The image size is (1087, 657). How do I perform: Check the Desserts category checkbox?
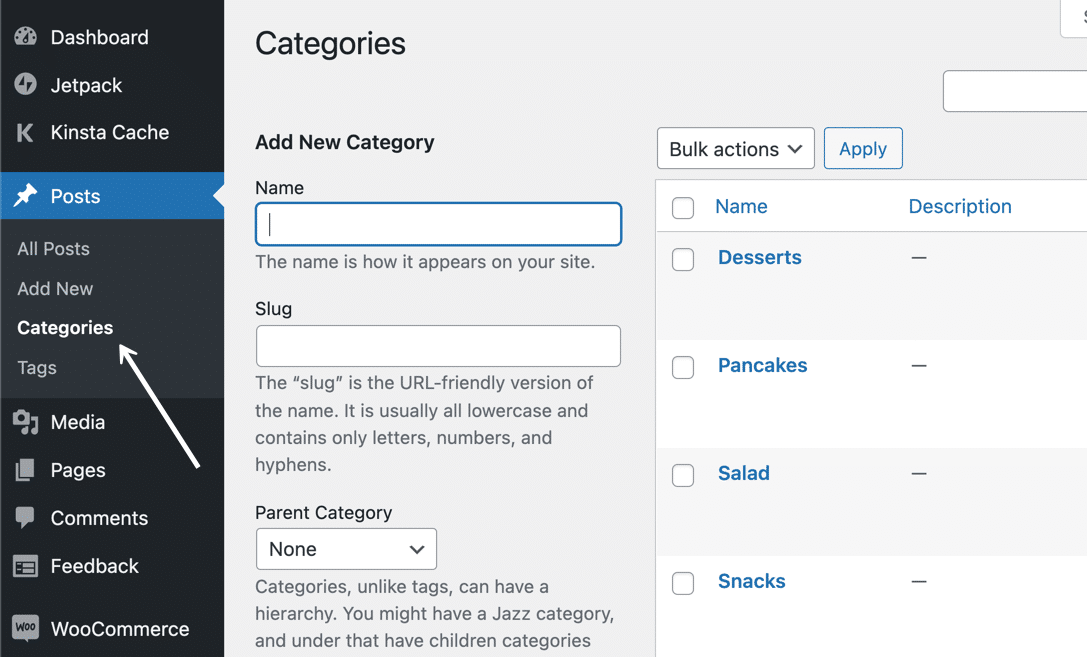tap(683, 259)
